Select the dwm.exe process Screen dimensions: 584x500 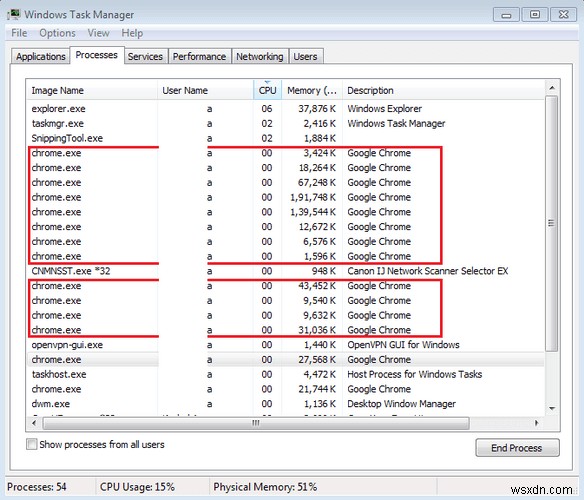tap(286, 404)
